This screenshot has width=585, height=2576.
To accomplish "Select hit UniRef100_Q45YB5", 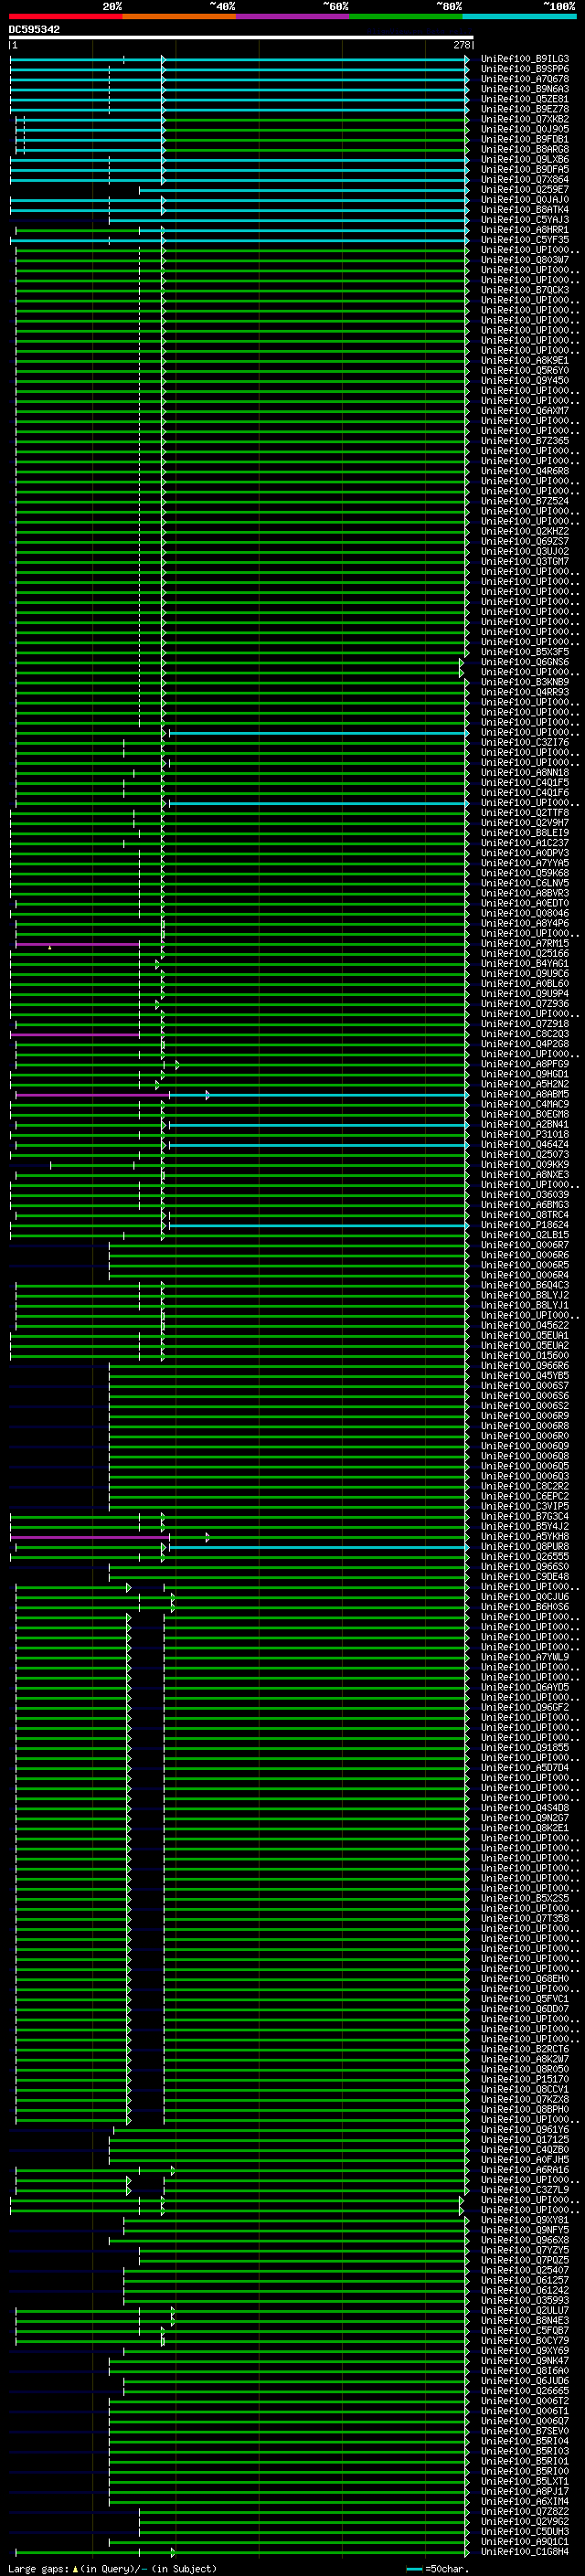I will [525, 1375].
